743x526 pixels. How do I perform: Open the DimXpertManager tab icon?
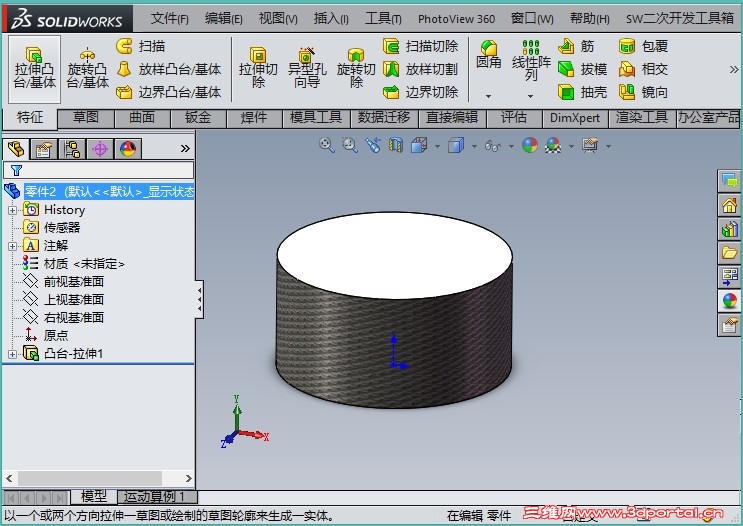coord(100,149)
